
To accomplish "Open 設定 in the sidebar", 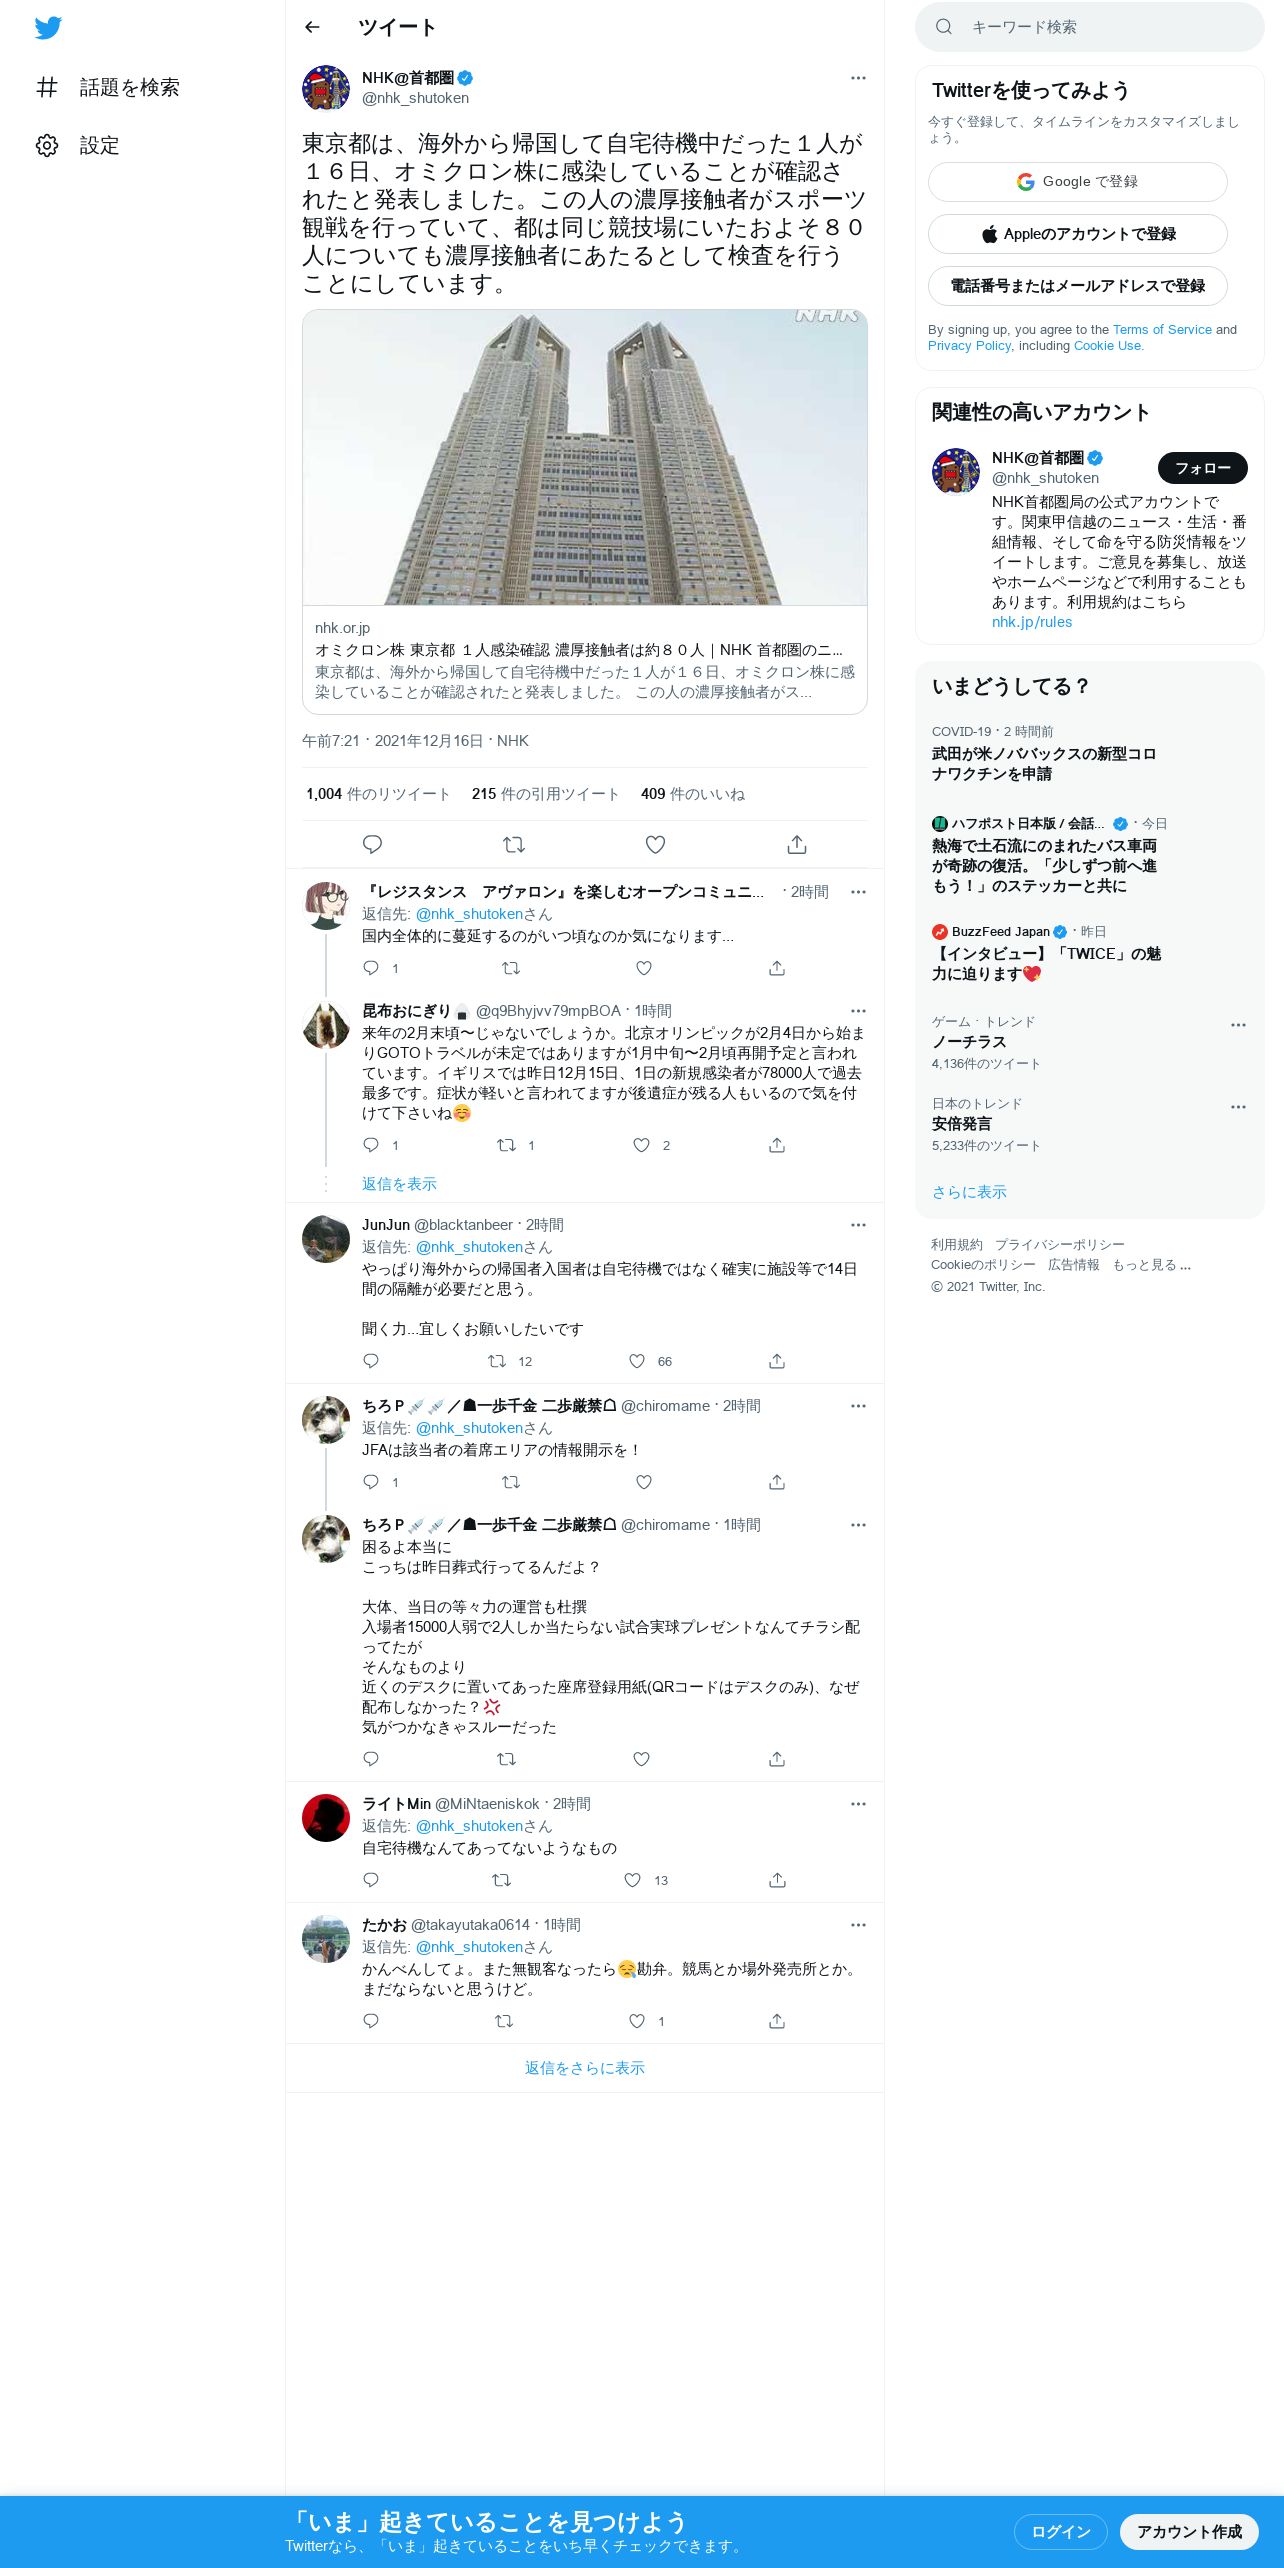I will pos(78,146).
